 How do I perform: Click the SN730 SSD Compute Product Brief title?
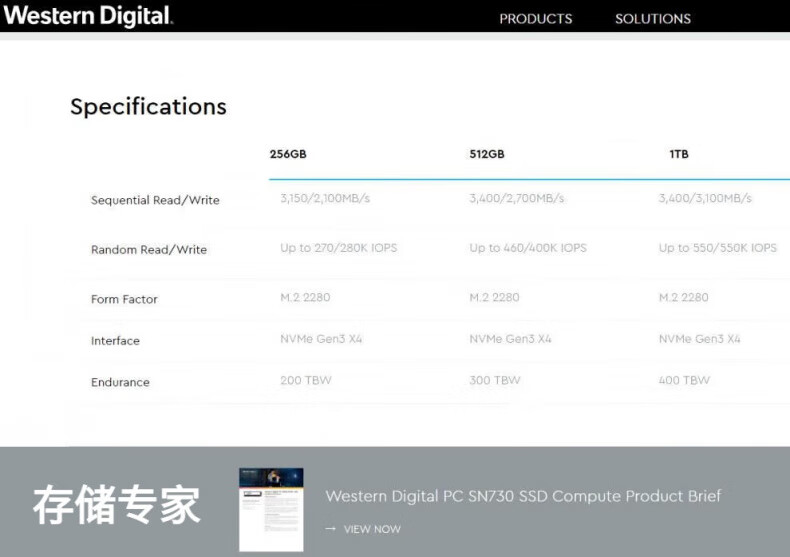coord(523,496)
